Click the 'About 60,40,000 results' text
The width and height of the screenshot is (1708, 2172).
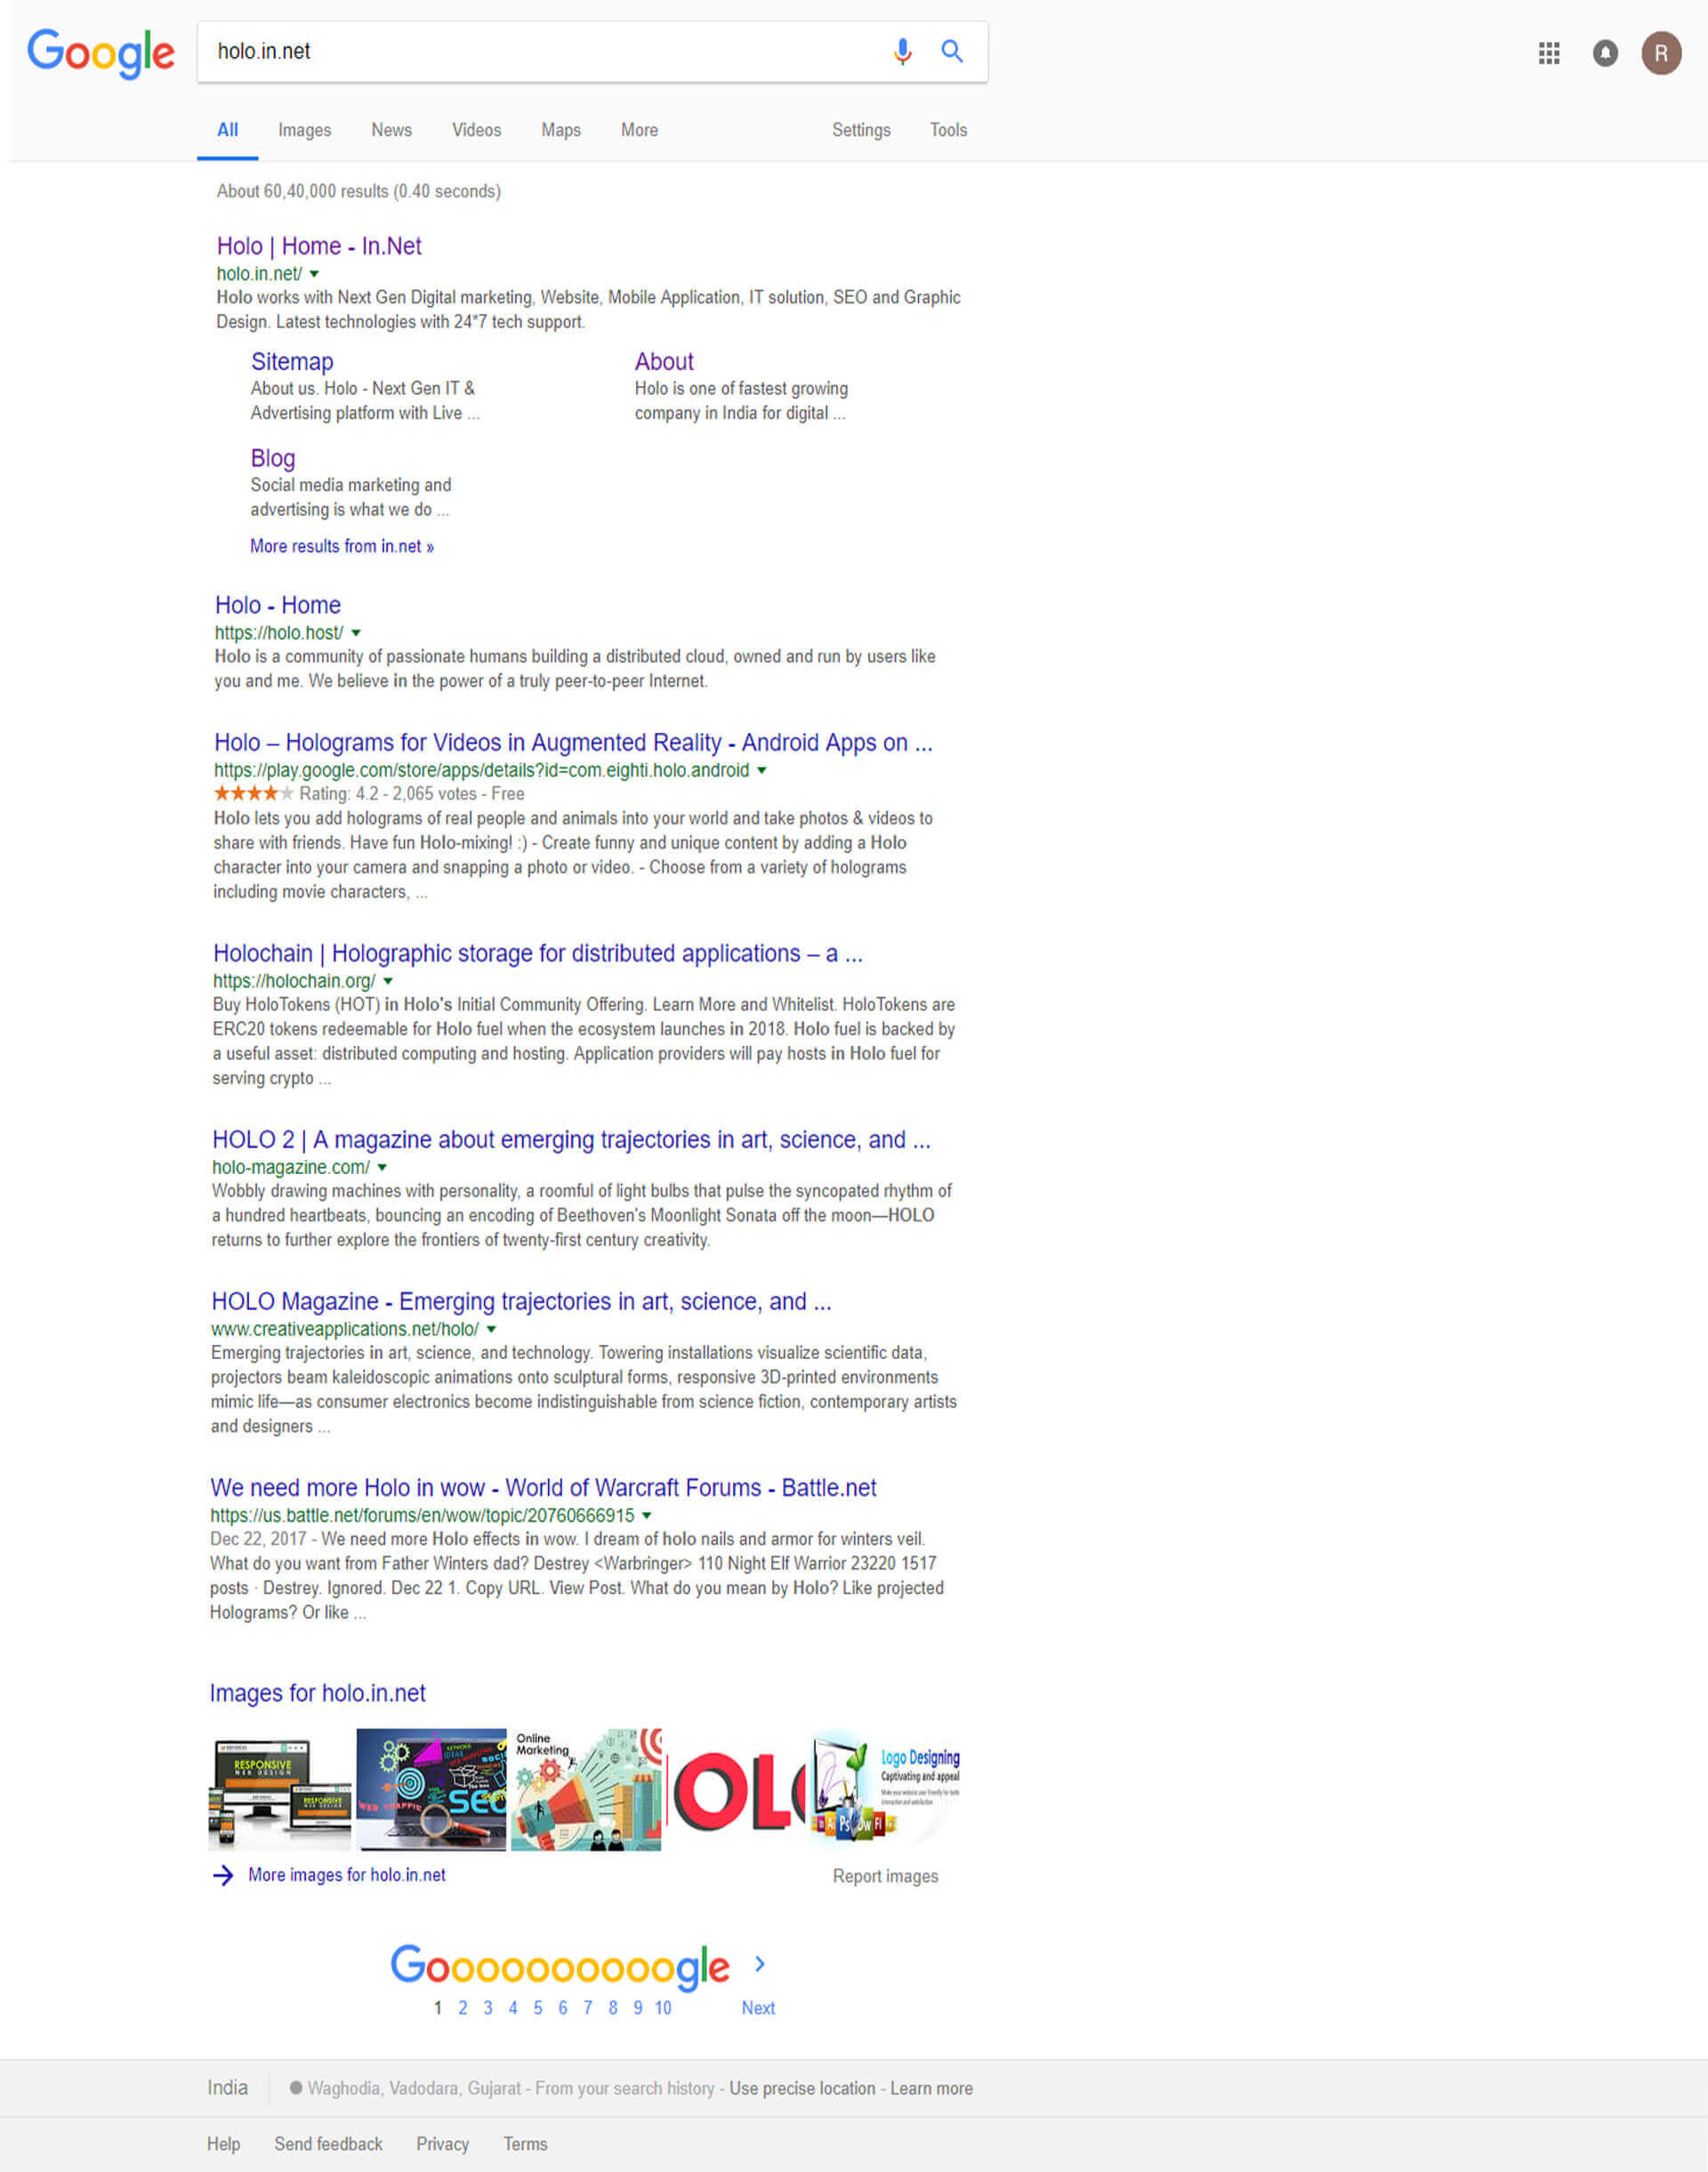click(x=358, y=191)
